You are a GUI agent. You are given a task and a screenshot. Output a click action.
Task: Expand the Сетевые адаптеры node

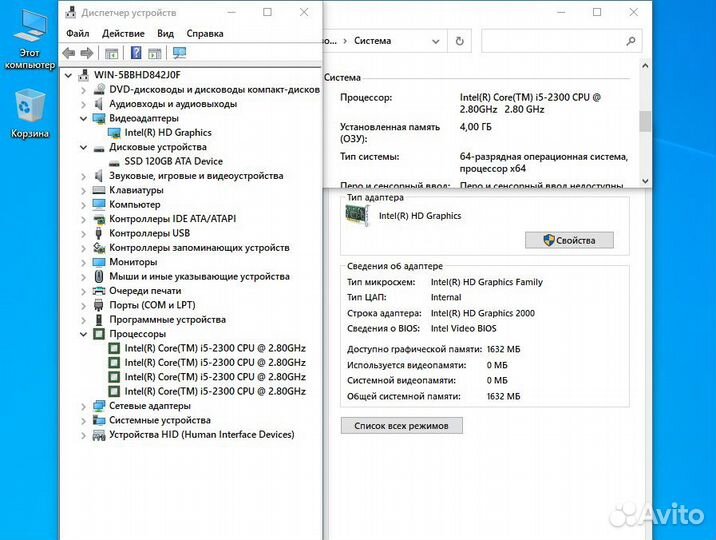pos(83,406)
